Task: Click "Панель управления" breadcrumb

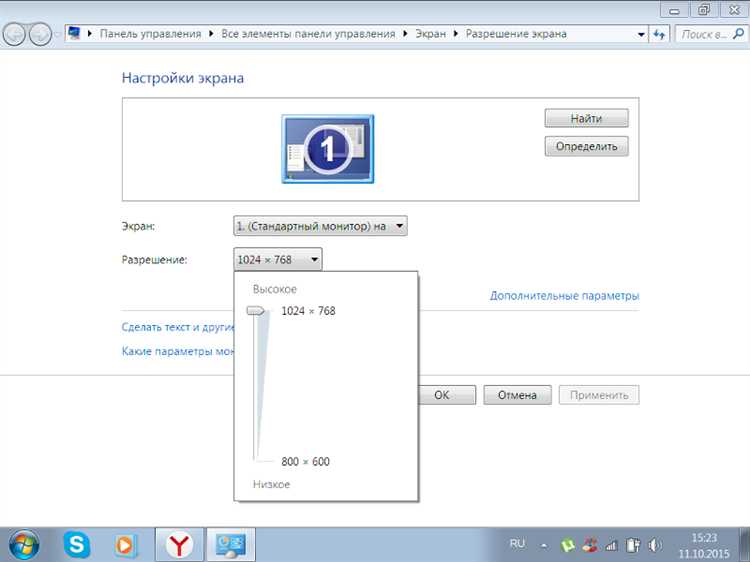Action: [150, 34]
